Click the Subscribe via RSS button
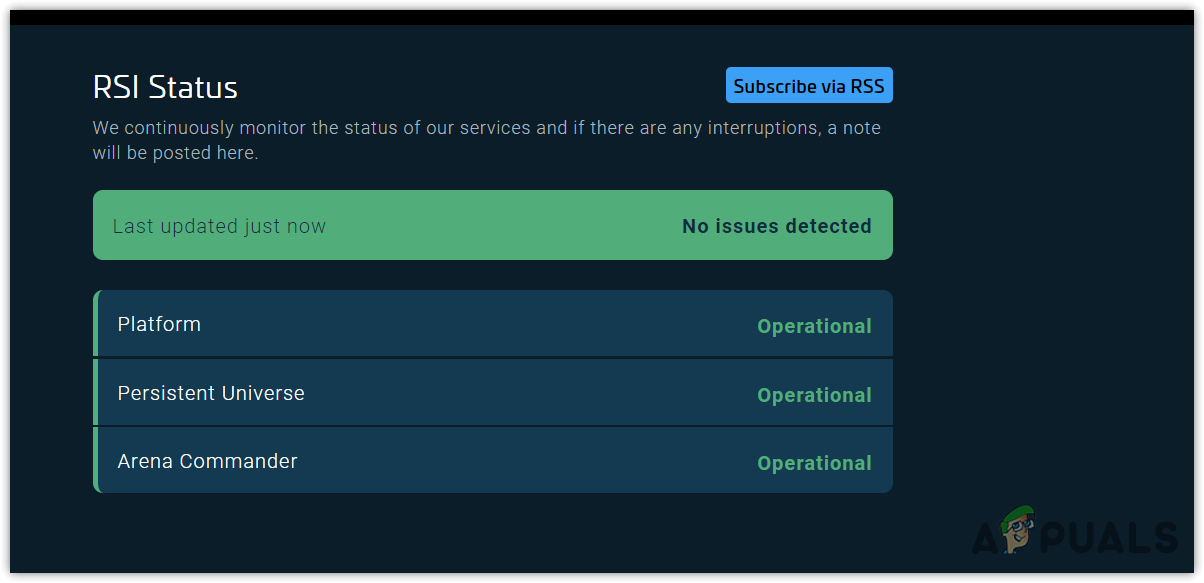This screenshot has width=1204, height=583. pyautogui.click(x=808, y=86)
